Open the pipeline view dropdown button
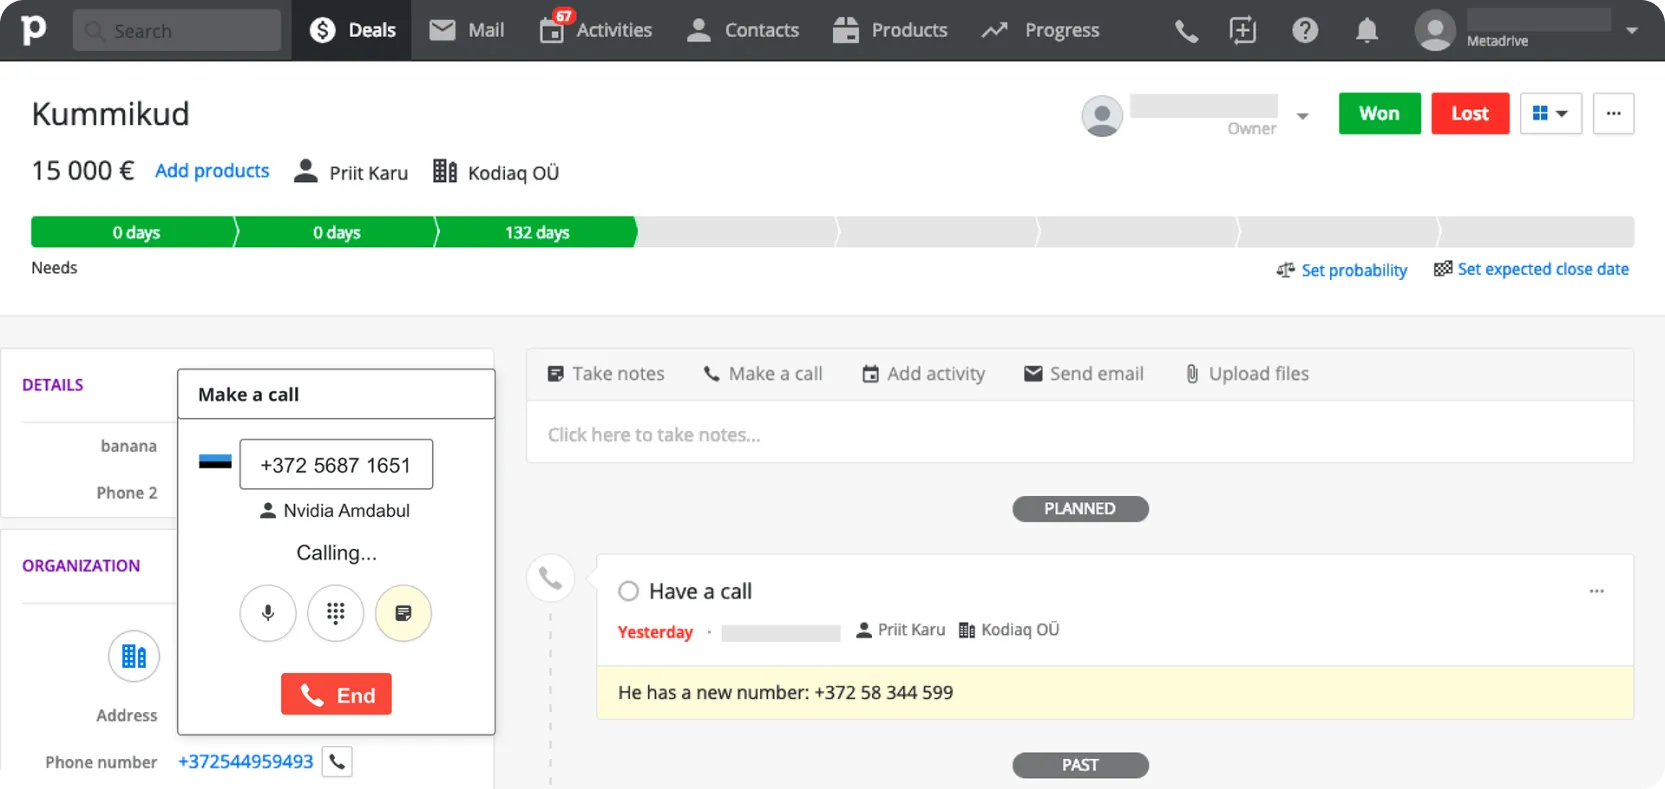This screenshot has width=1665, height=789. coord(1551,113)
